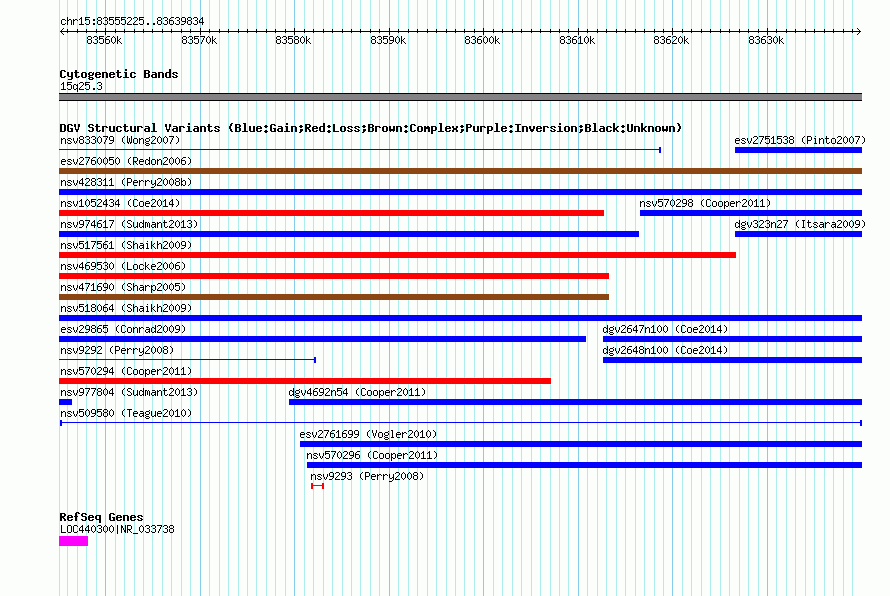890x596 pixels.
Task: Select the dgv2647n100 (Coe2014) label
Action: pyautogui.click(x=665, y=329)
